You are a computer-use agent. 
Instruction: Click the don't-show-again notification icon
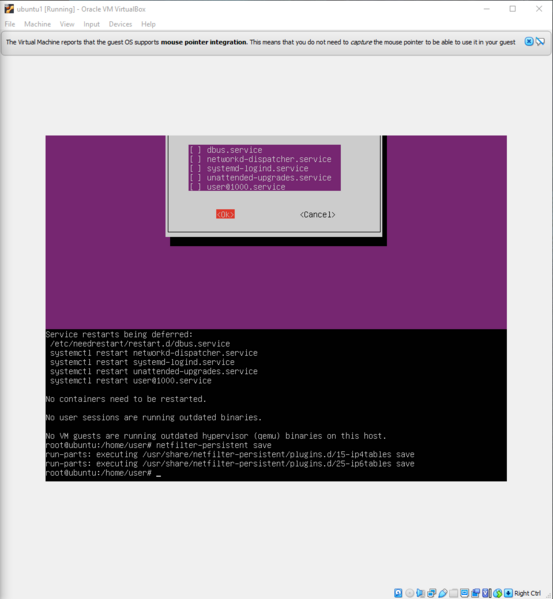[540, 42]
